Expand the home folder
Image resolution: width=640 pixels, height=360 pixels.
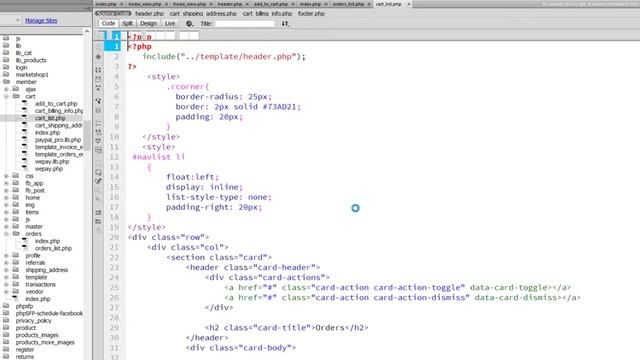pyautogui.click(x=6, y=198)
